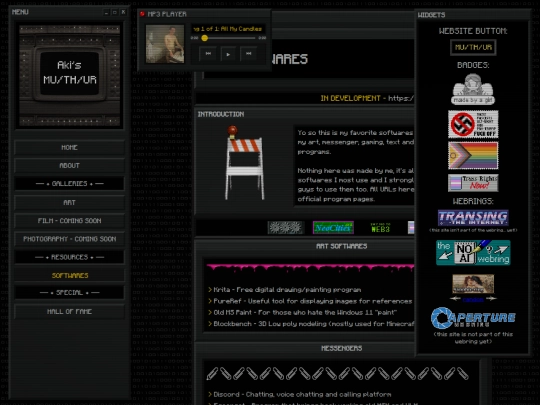The image size is (540, 405).
Task: Open the ABOUT menu item
Action: click(x=69, y=166)
